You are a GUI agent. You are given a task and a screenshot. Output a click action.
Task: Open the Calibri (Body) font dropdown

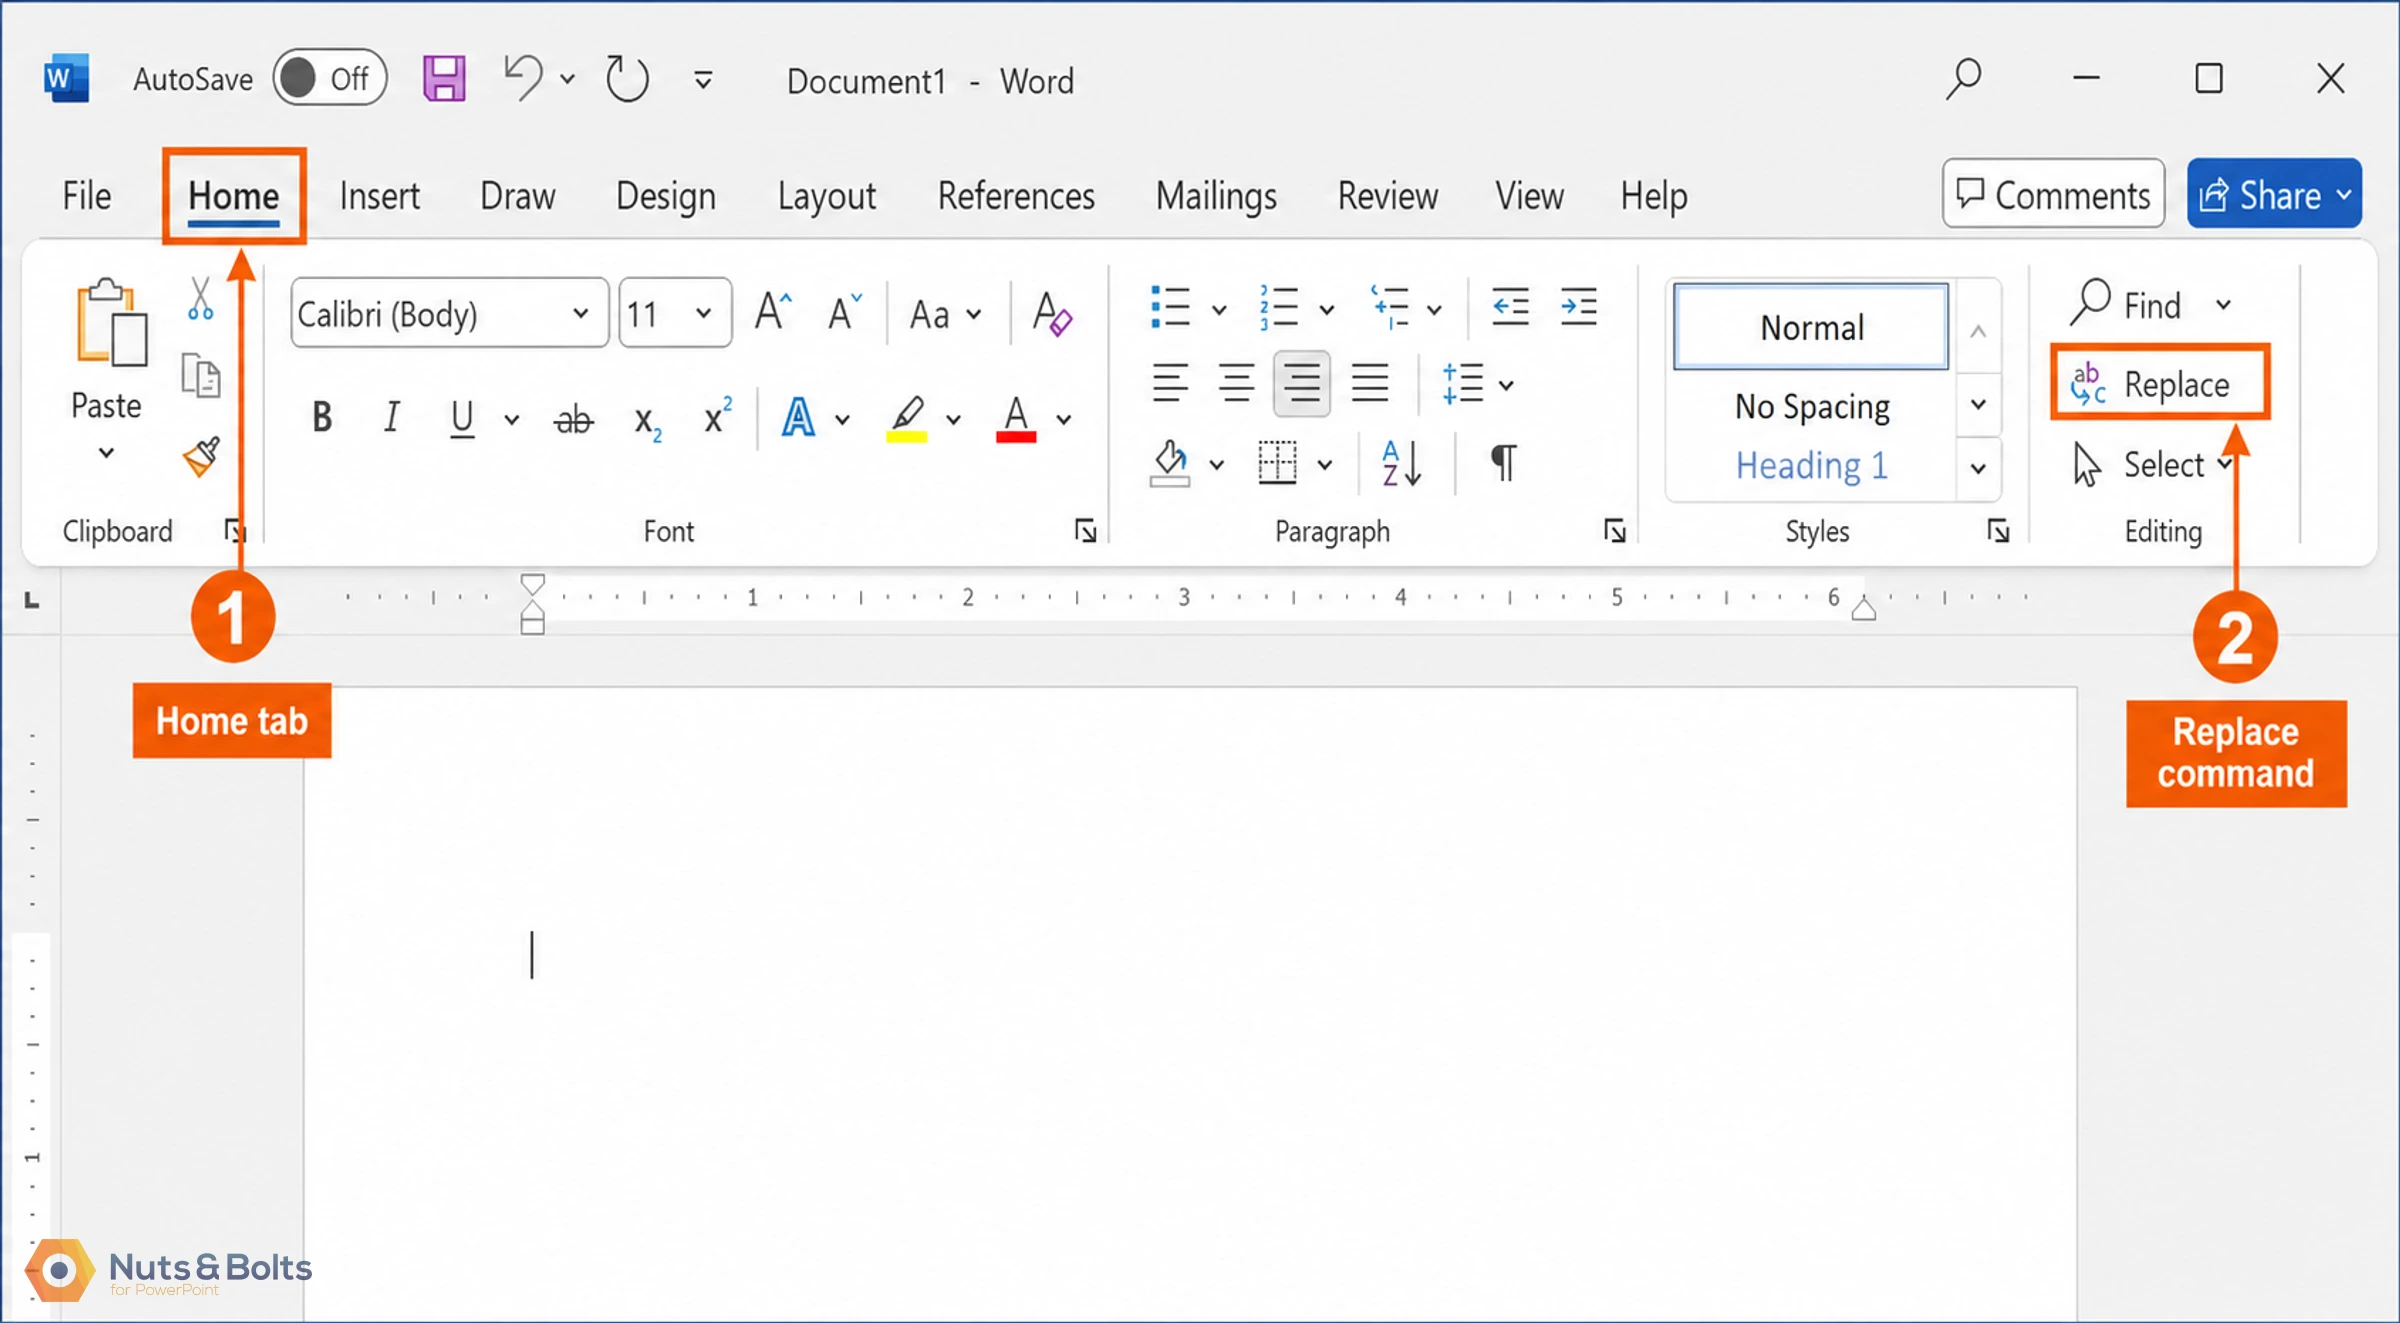[581, 314]
